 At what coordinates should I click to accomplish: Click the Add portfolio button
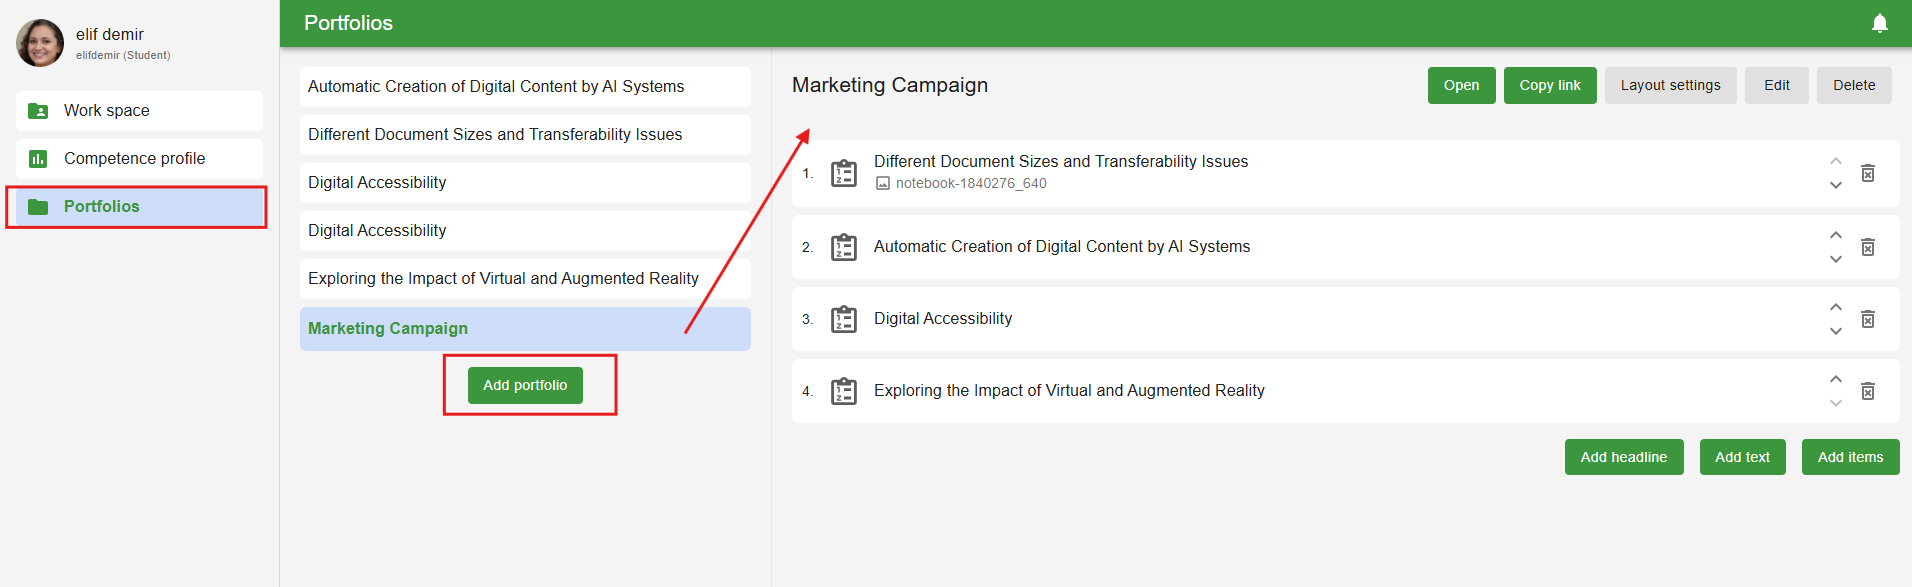[x=525, y=385]
